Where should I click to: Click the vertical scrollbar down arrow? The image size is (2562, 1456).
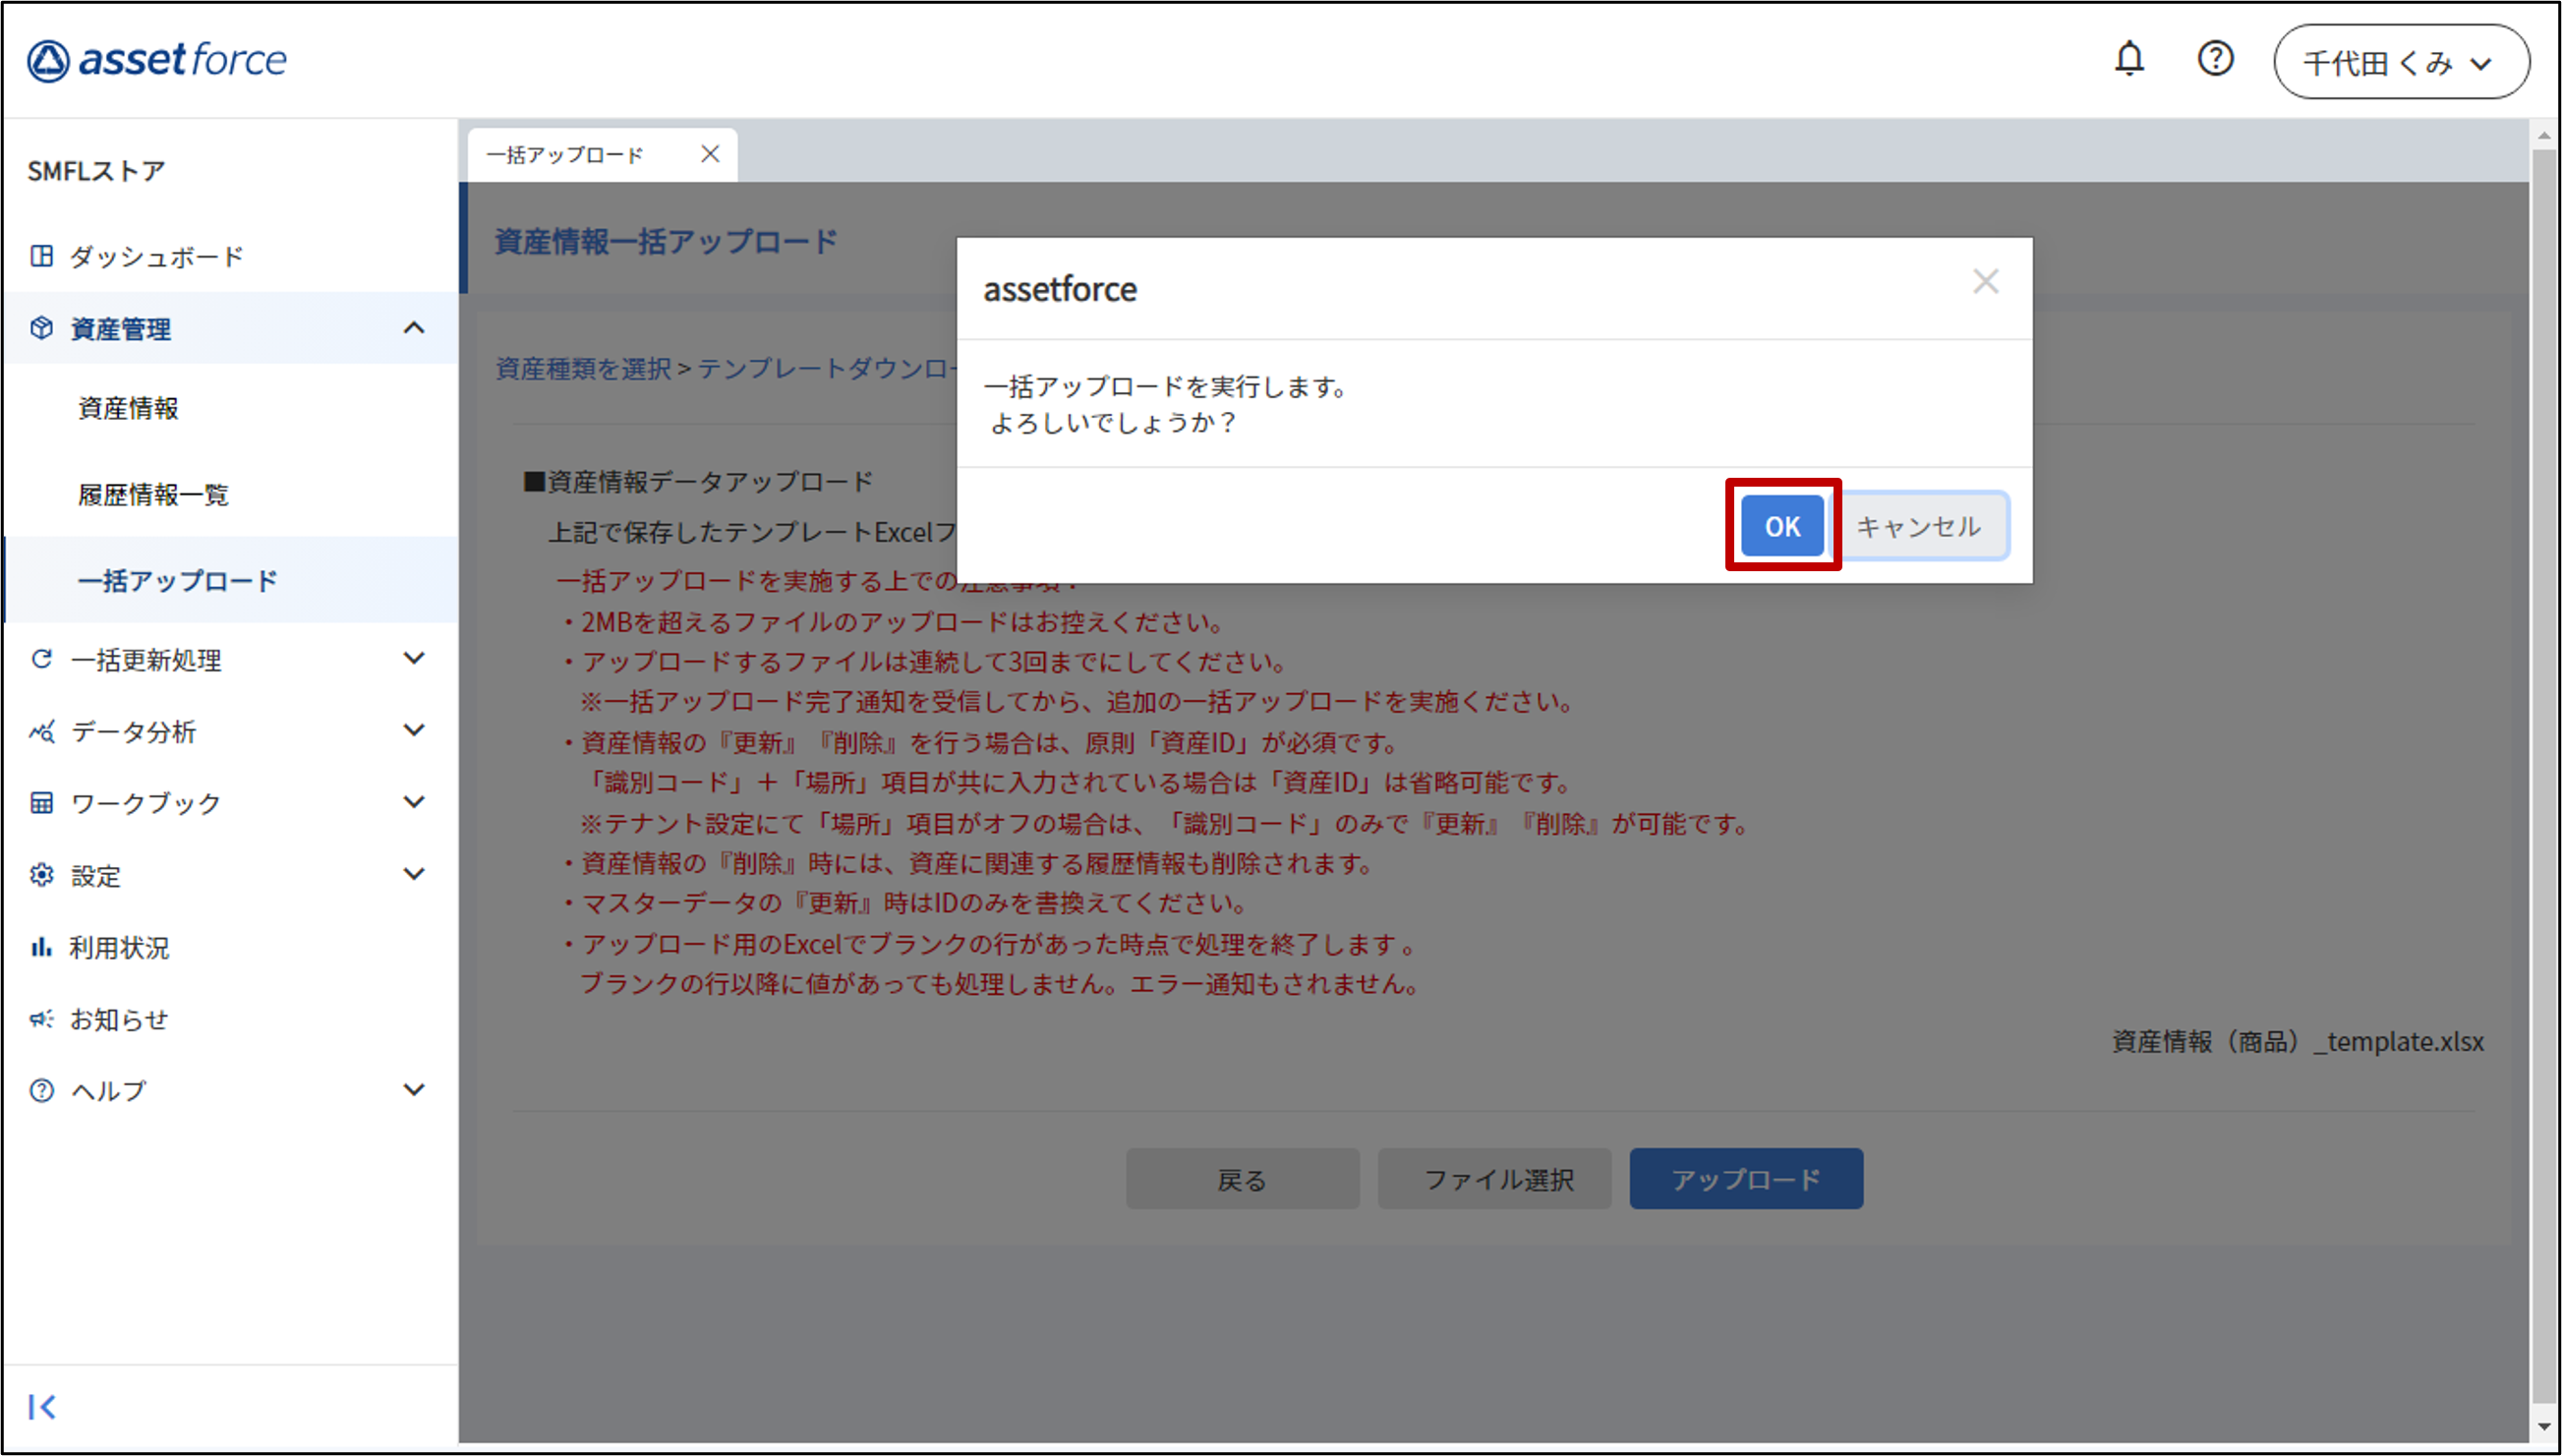2544,1427
